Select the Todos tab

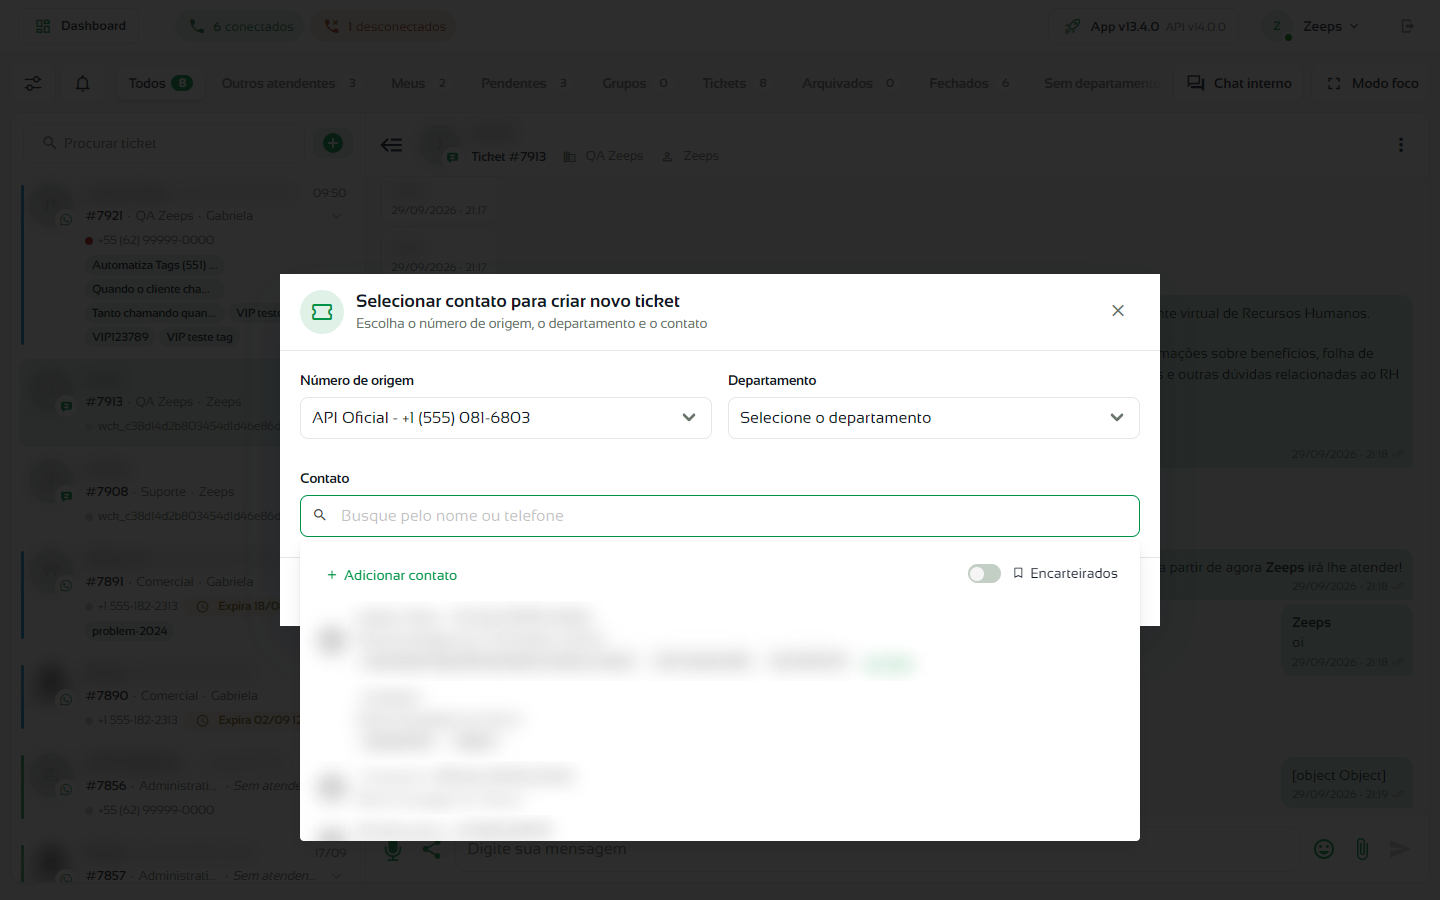tap(160, 83)
